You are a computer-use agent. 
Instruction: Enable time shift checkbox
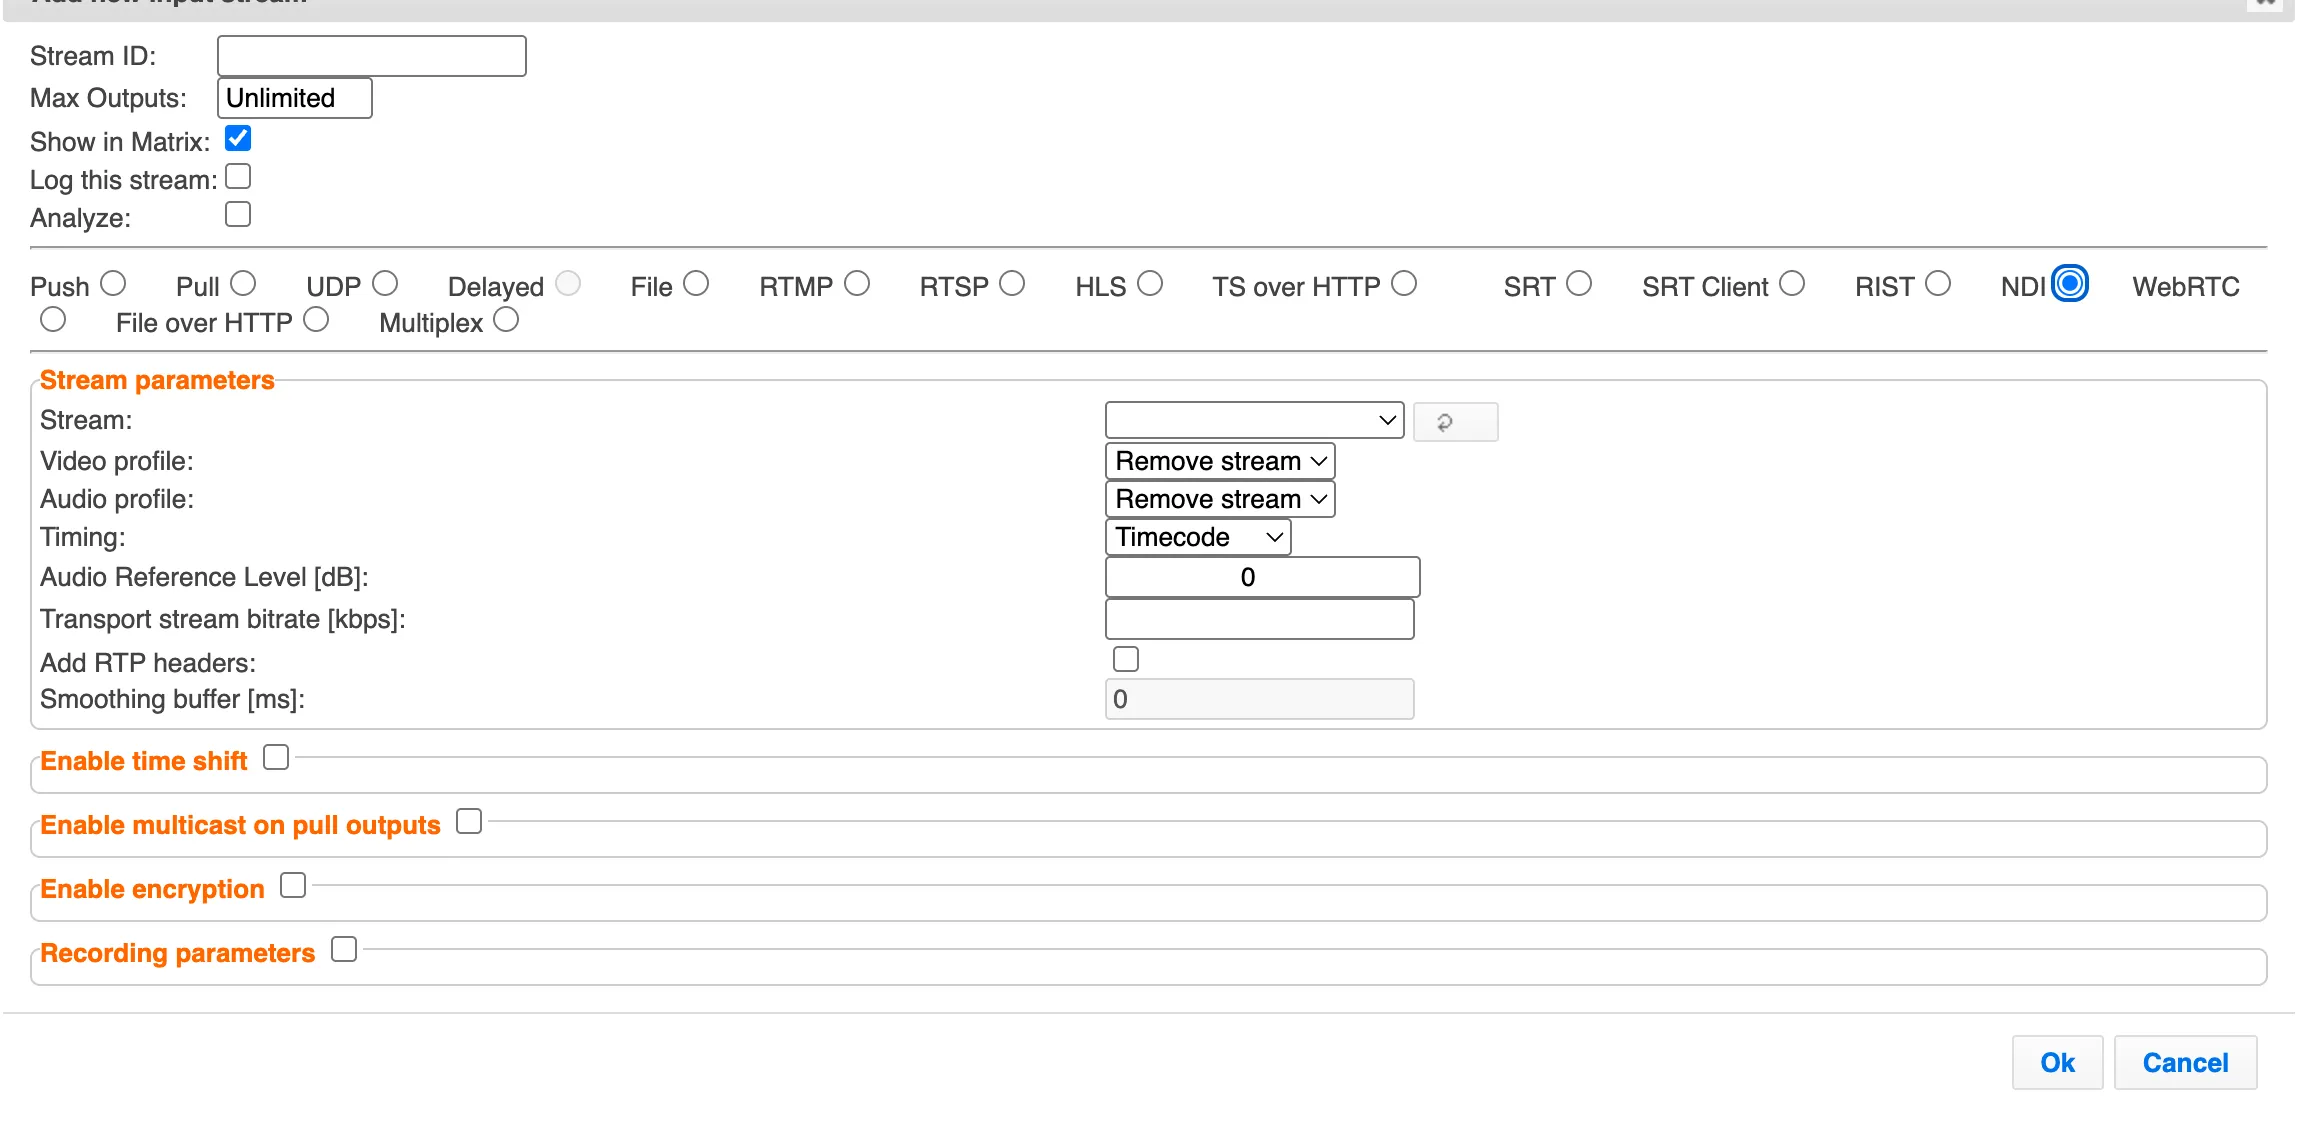(276, 758)
